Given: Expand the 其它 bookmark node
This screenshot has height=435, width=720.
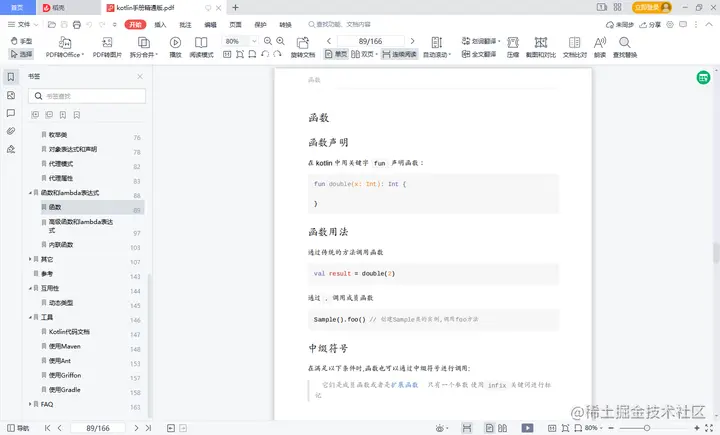Looking at the screenshot, I should click(30, 259).
